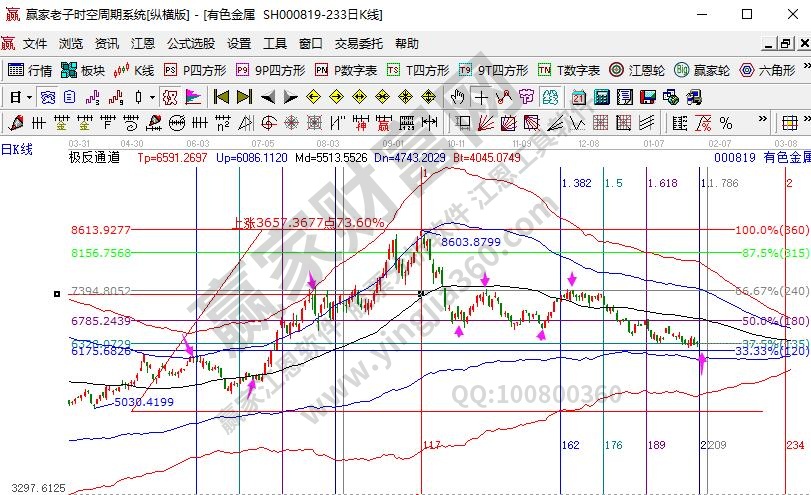Select the hand pan tool
This screenshot has width=811, height=495.
[458, 97]
